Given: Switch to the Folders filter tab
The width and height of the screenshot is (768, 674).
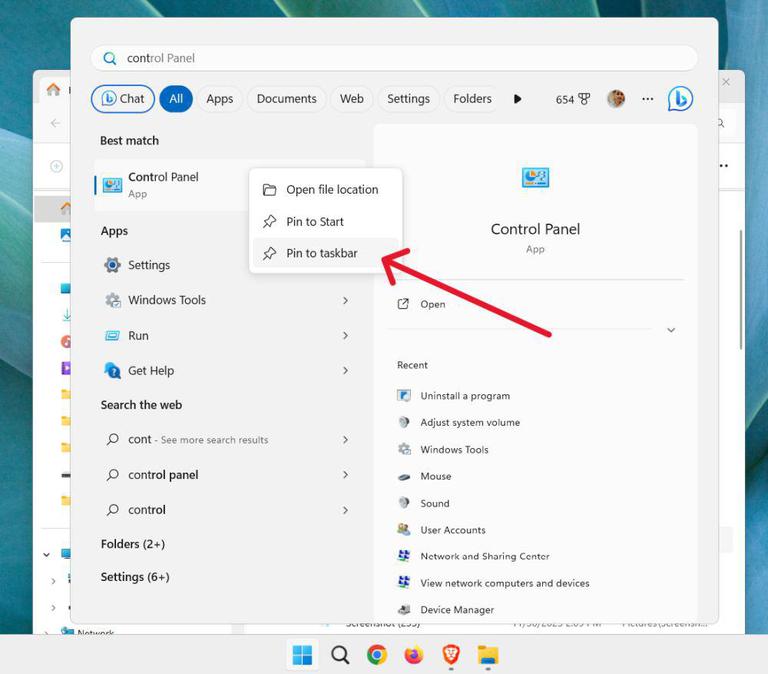Looking at the screenshot, I should [x=472, y=99].
